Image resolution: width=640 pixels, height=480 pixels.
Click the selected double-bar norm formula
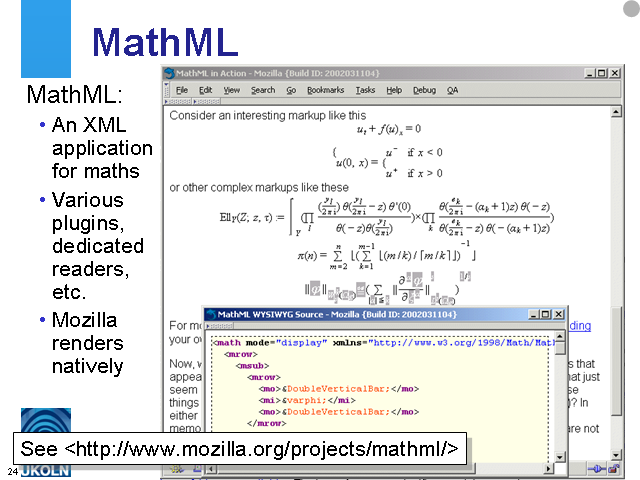tap(388, 289)
